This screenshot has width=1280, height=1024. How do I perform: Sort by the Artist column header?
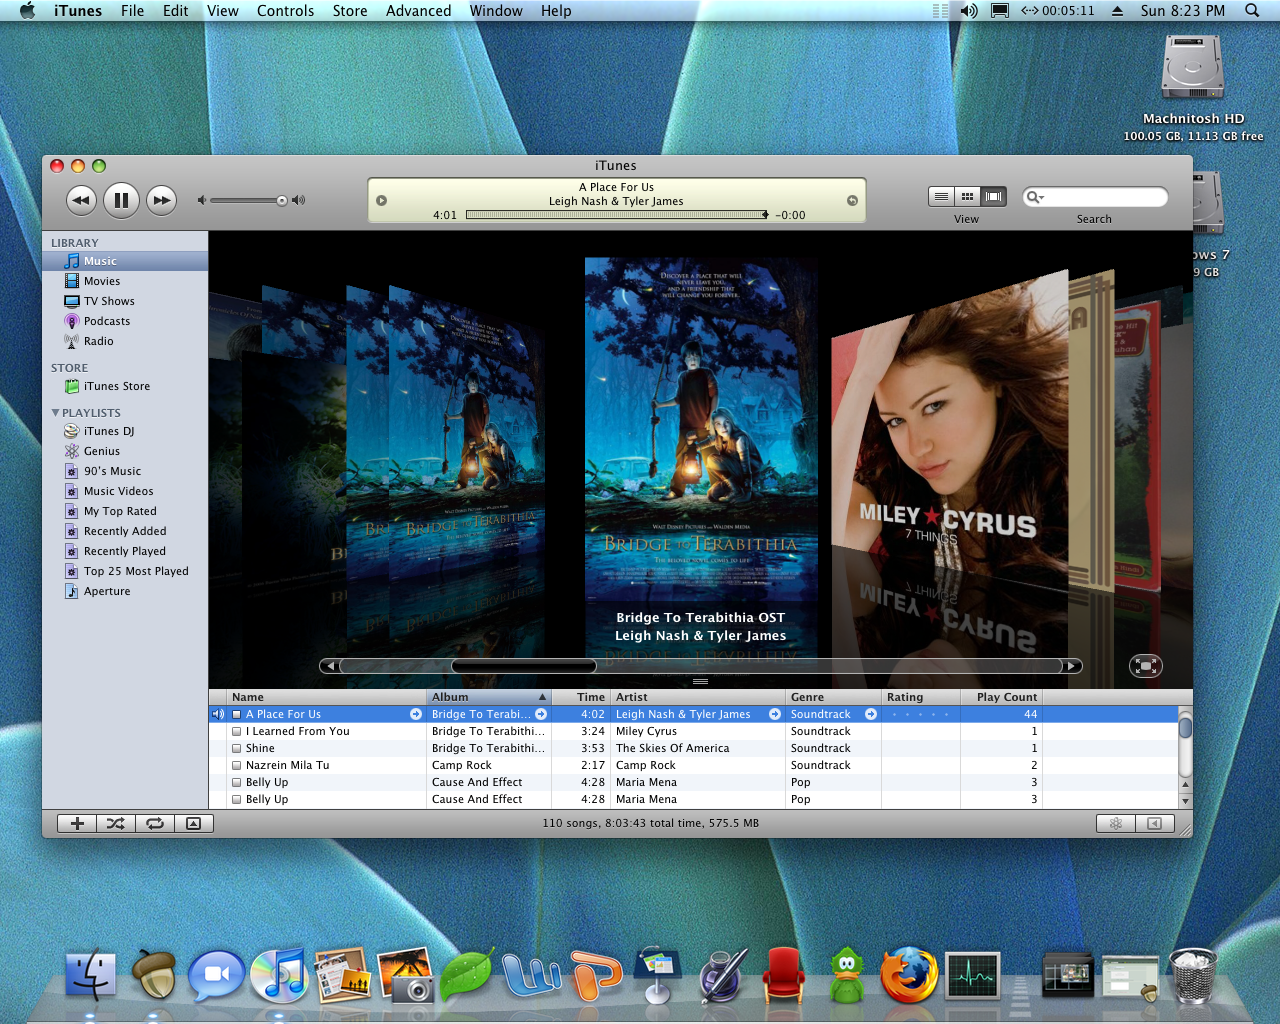click(x=698, y=697)
